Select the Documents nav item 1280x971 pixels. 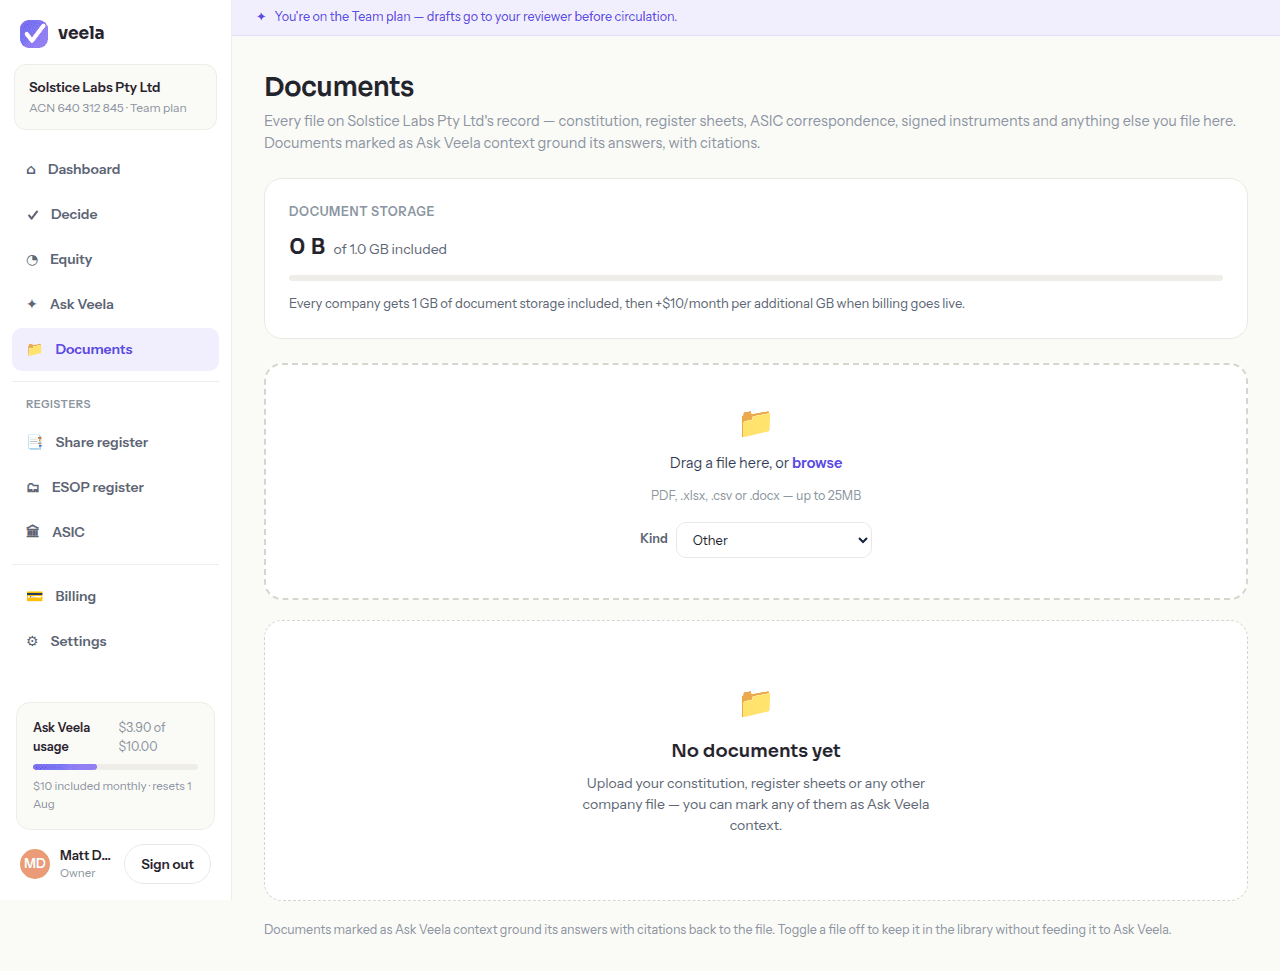coord(115,350)
